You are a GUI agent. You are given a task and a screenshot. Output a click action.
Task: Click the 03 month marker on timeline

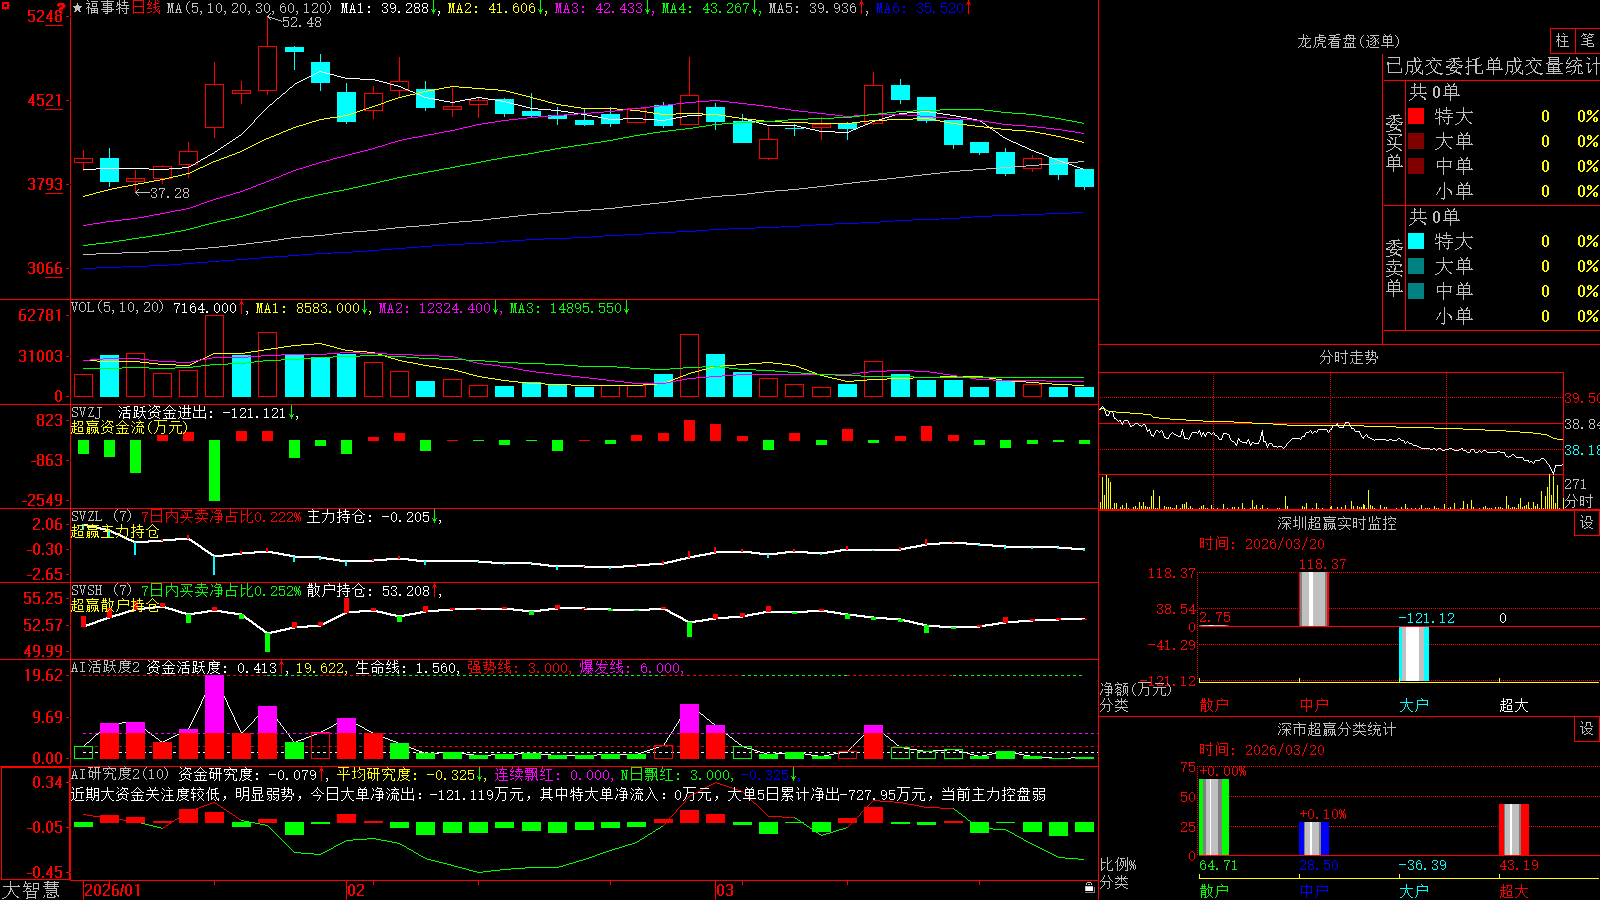(x=725, y=890)
